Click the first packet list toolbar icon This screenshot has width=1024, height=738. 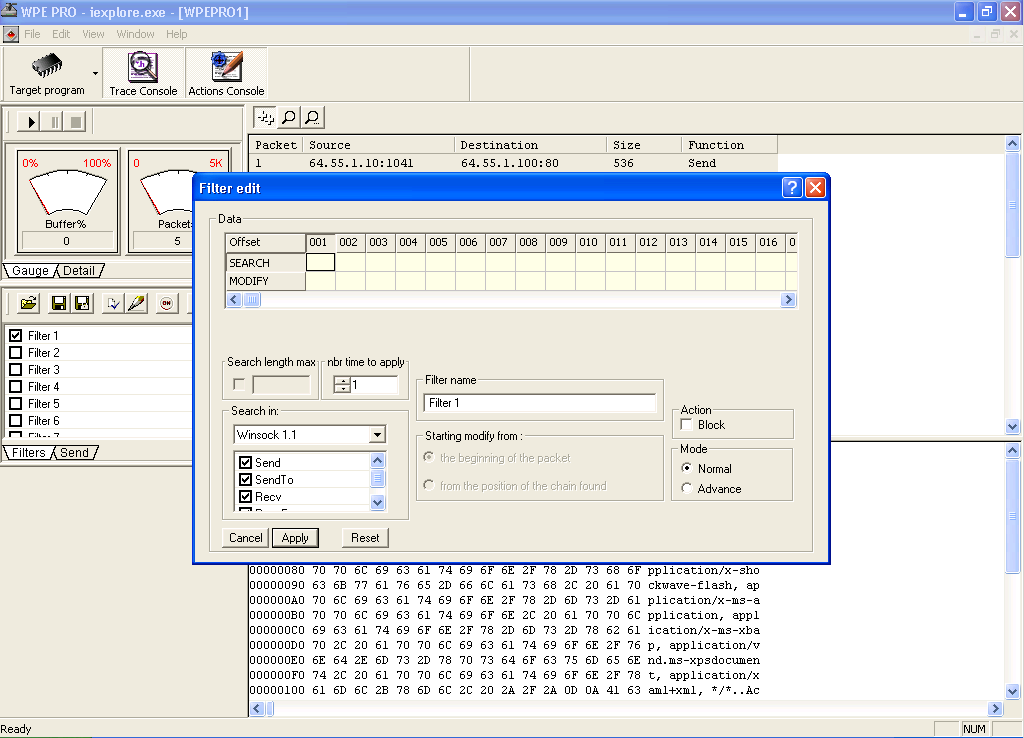(265, 118)
